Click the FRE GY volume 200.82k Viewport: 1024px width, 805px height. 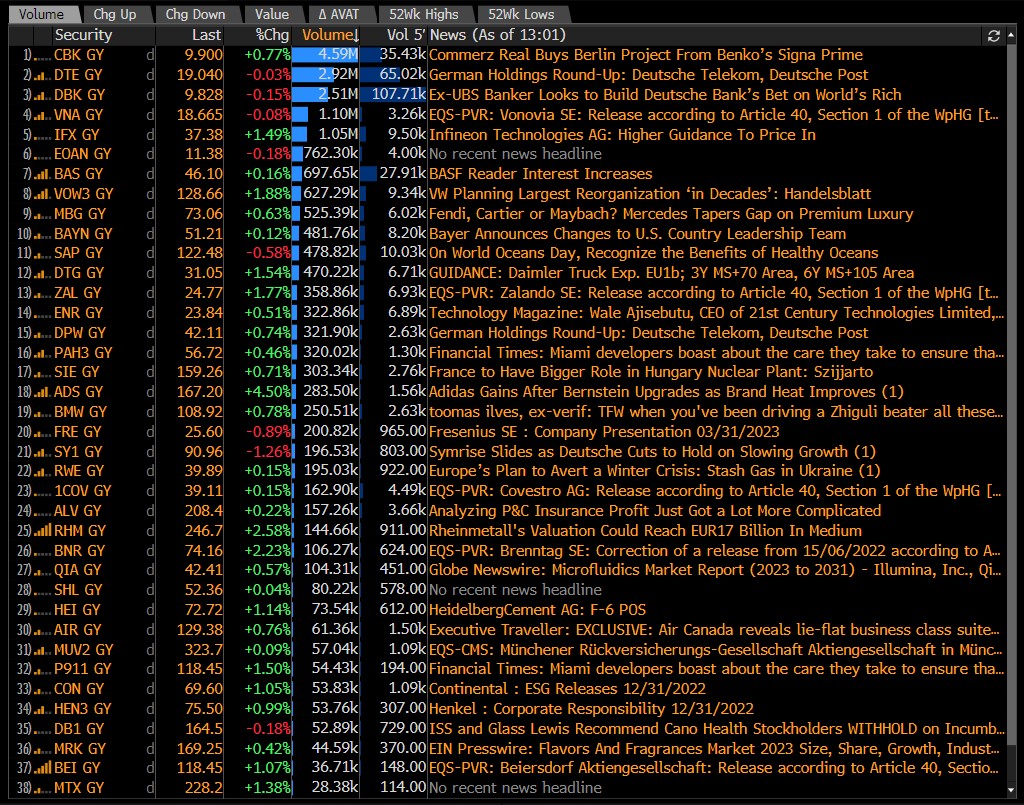(x=330, y=432)
